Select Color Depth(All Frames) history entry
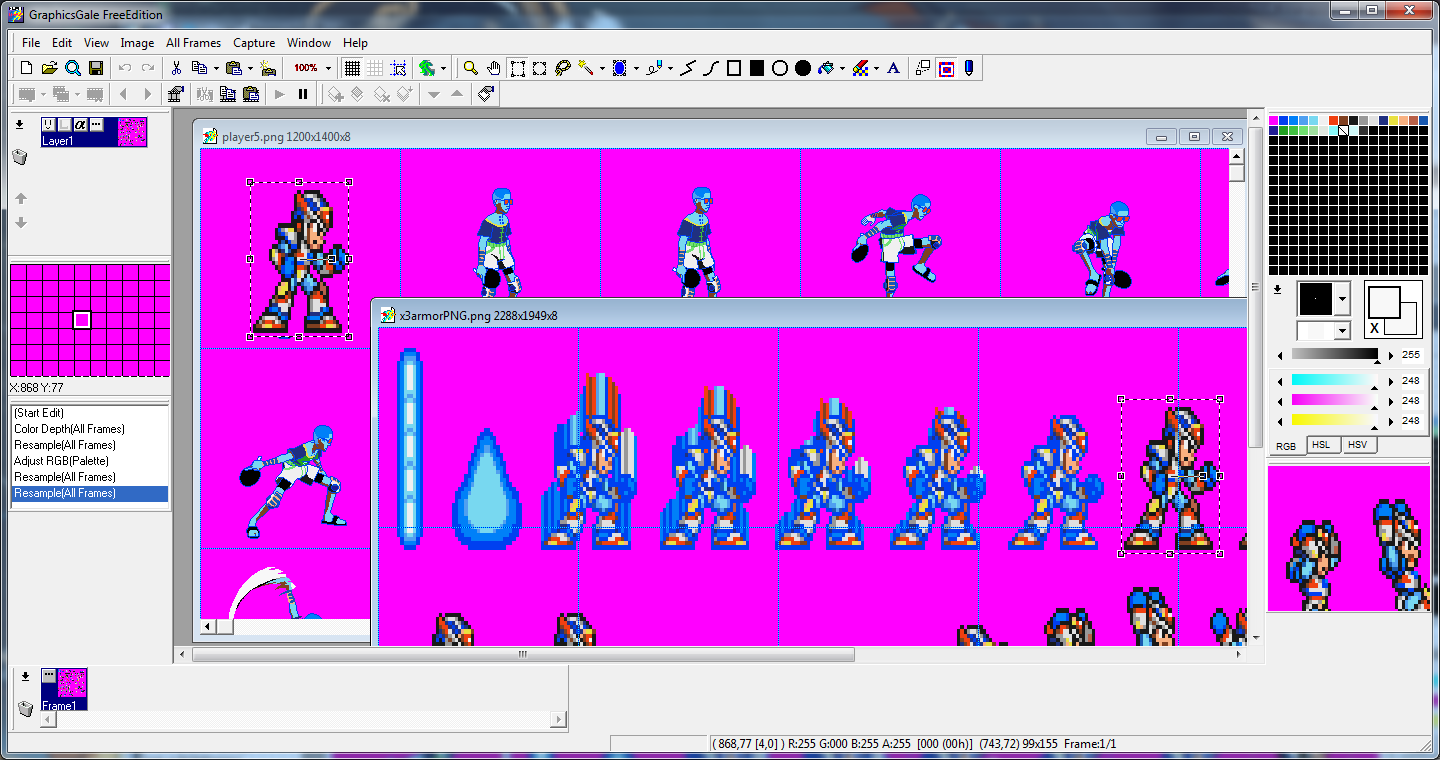This screenshot has width=1440, height=760. (90, 429)
